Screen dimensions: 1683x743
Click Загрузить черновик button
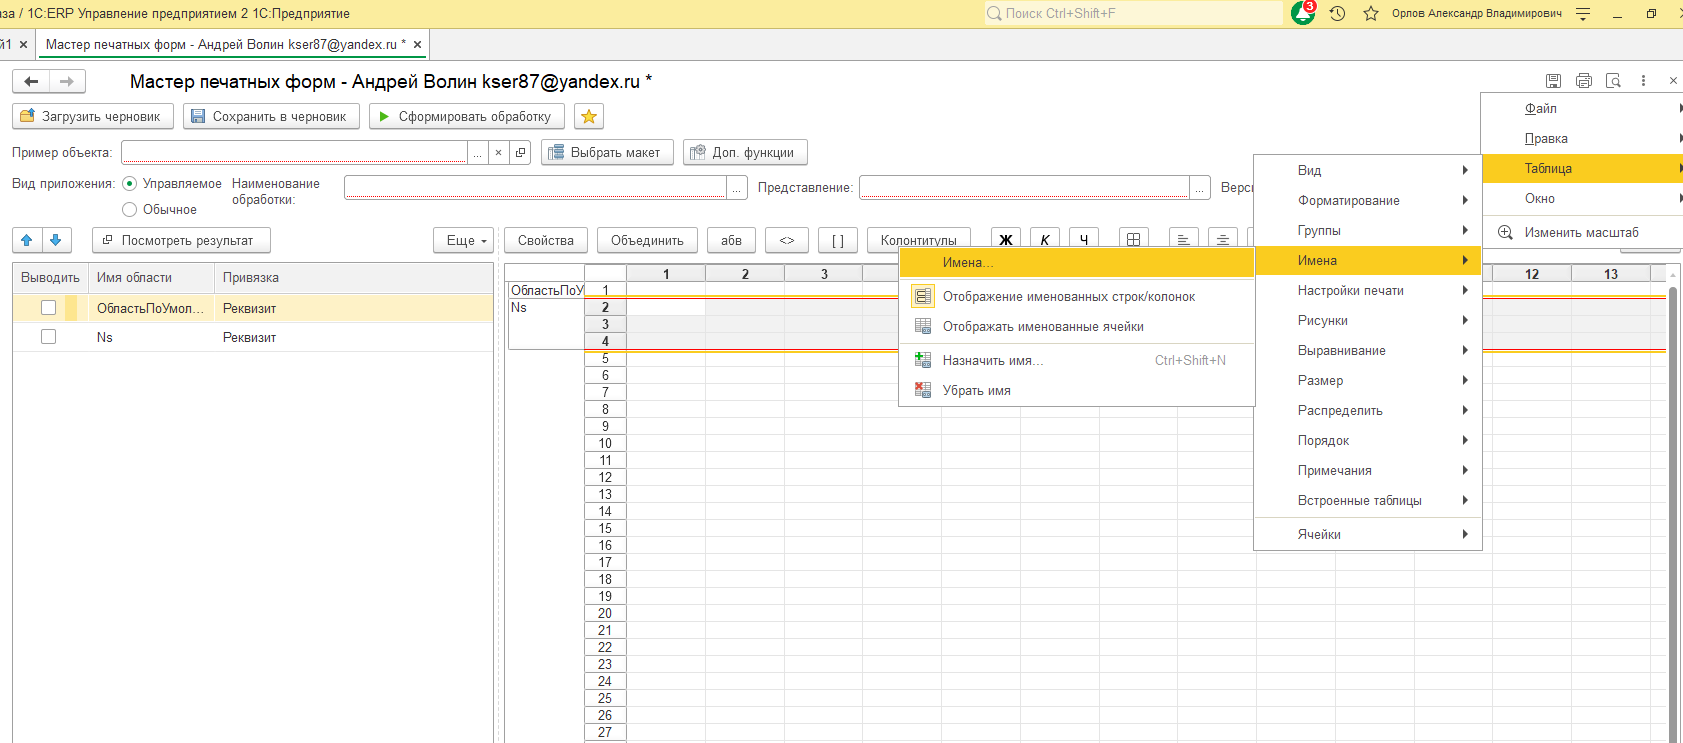point(93,116)
